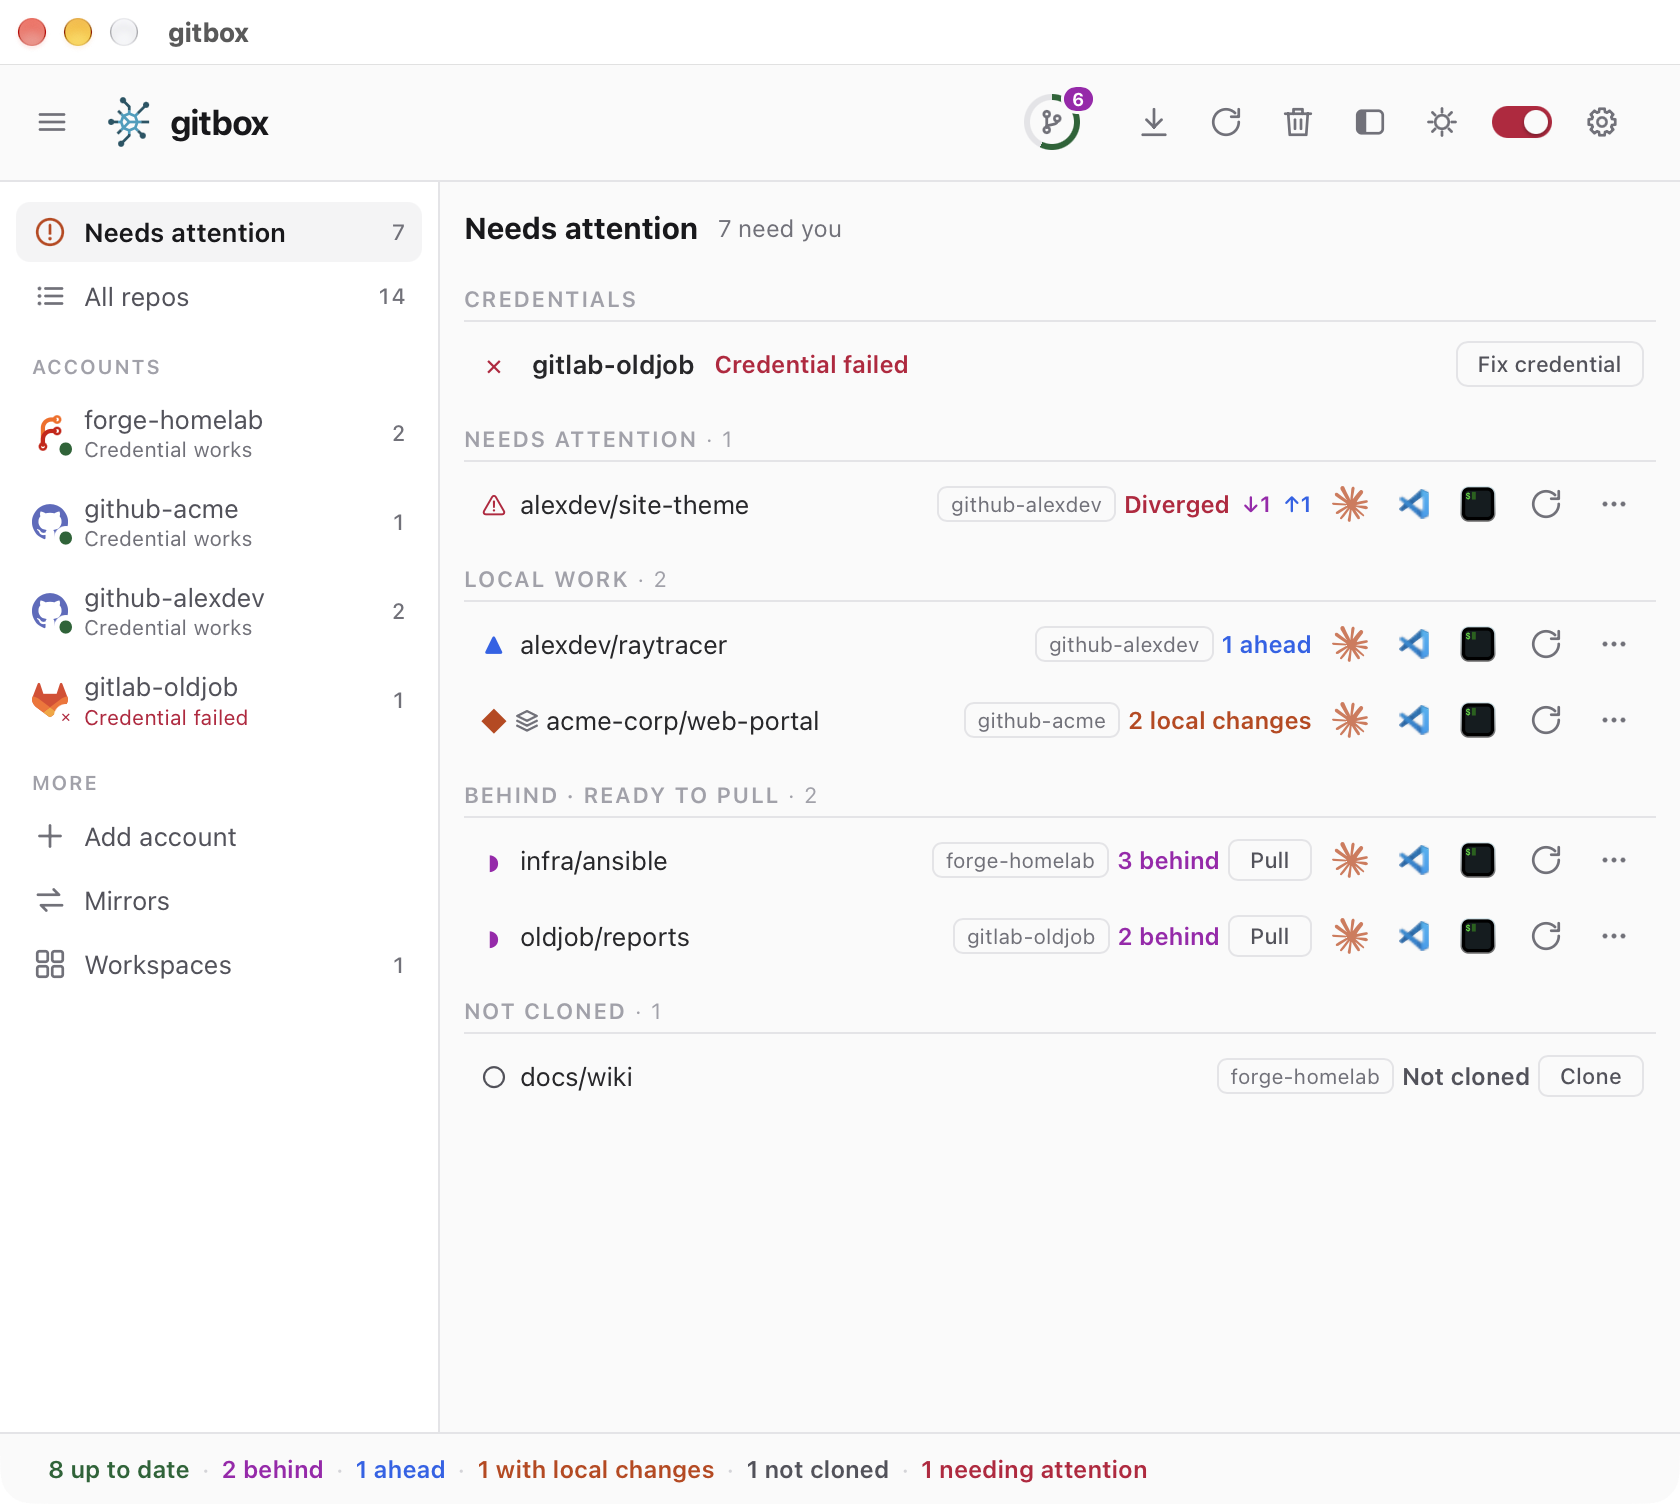The width and height of the screenshot is (1680, 1504).
Task: Open alexdev/site-theme in the AI assistant (starburst icon)
Action: pos(1350,504)
